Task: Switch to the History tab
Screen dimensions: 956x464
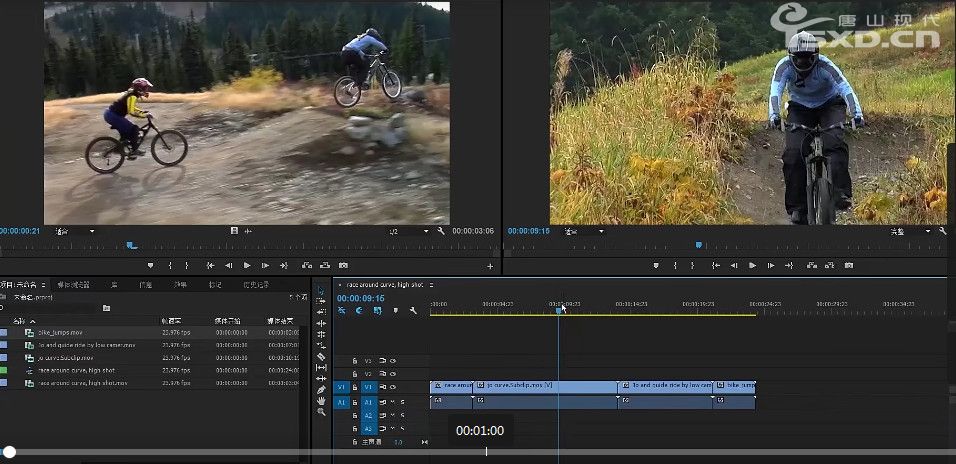Action: 256,285
